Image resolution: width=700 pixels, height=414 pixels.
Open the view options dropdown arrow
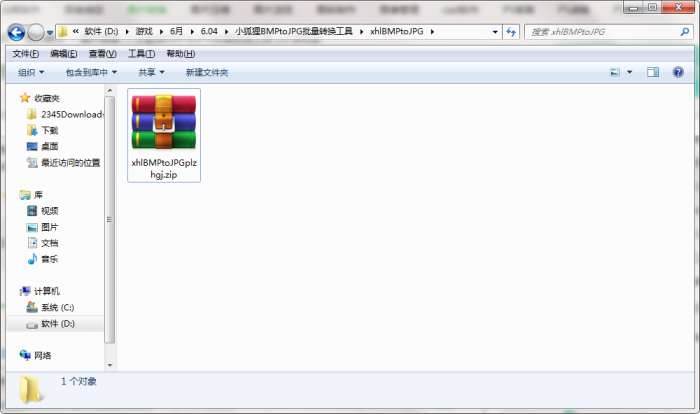click(x=629, y=72)
